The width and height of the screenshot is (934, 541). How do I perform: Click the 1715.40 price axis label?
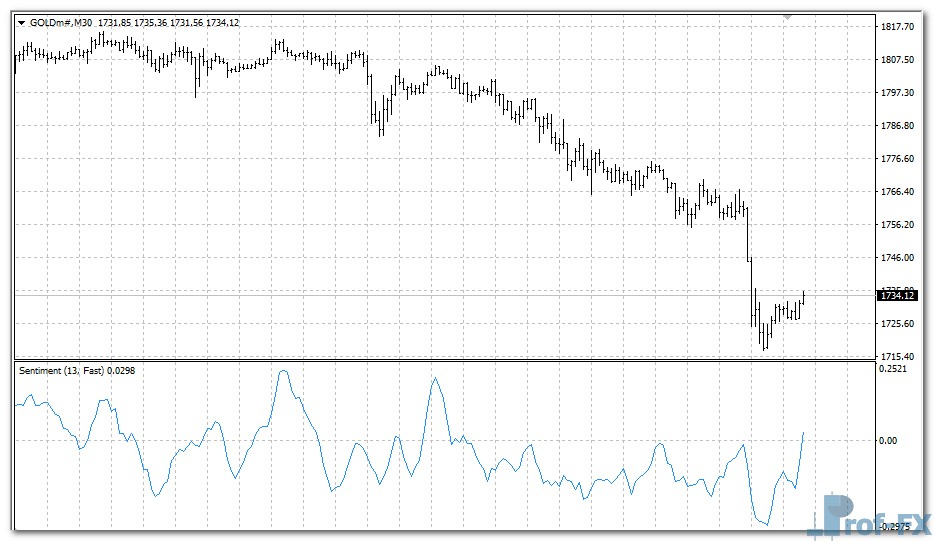pyautogui.click(x=897, y=357)
